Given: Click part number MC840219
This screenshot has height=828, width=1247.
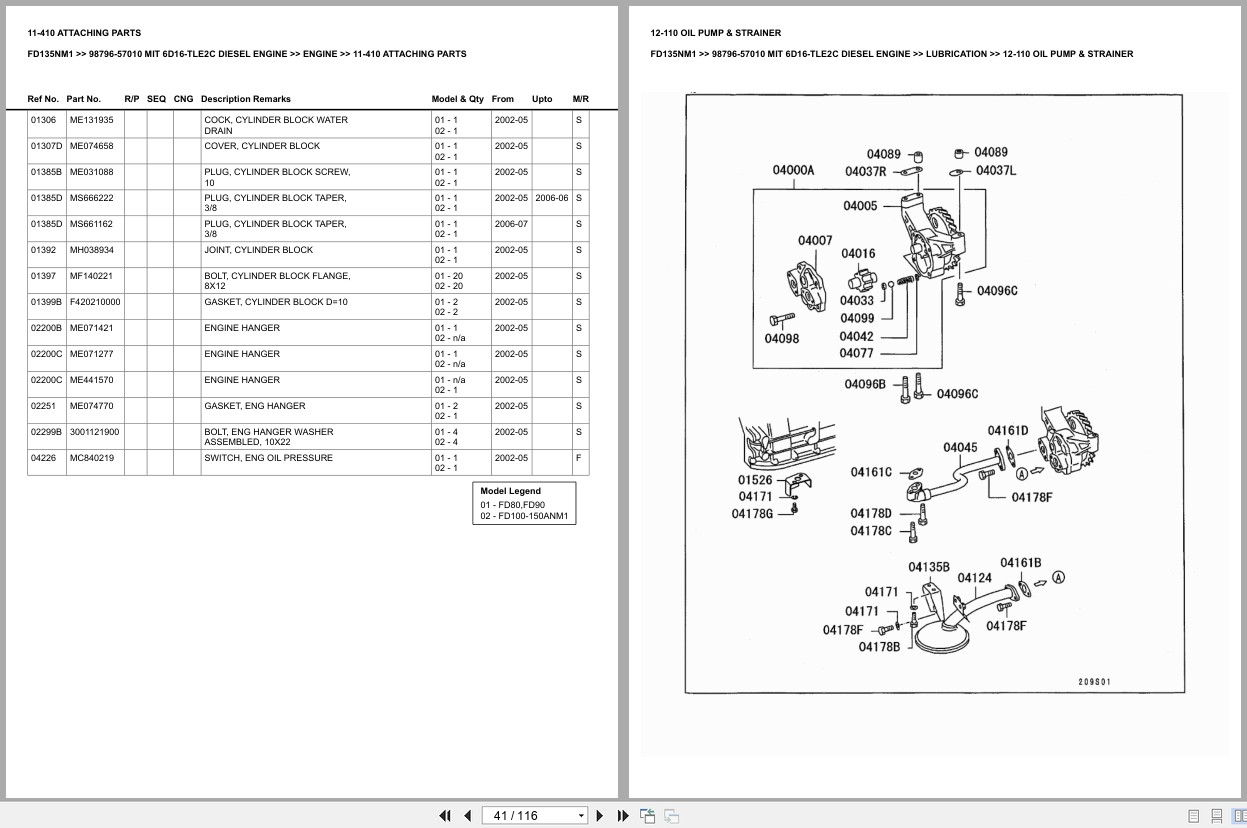Looking at the screenshot, I should pyautogui.click(x=92, y=458).
